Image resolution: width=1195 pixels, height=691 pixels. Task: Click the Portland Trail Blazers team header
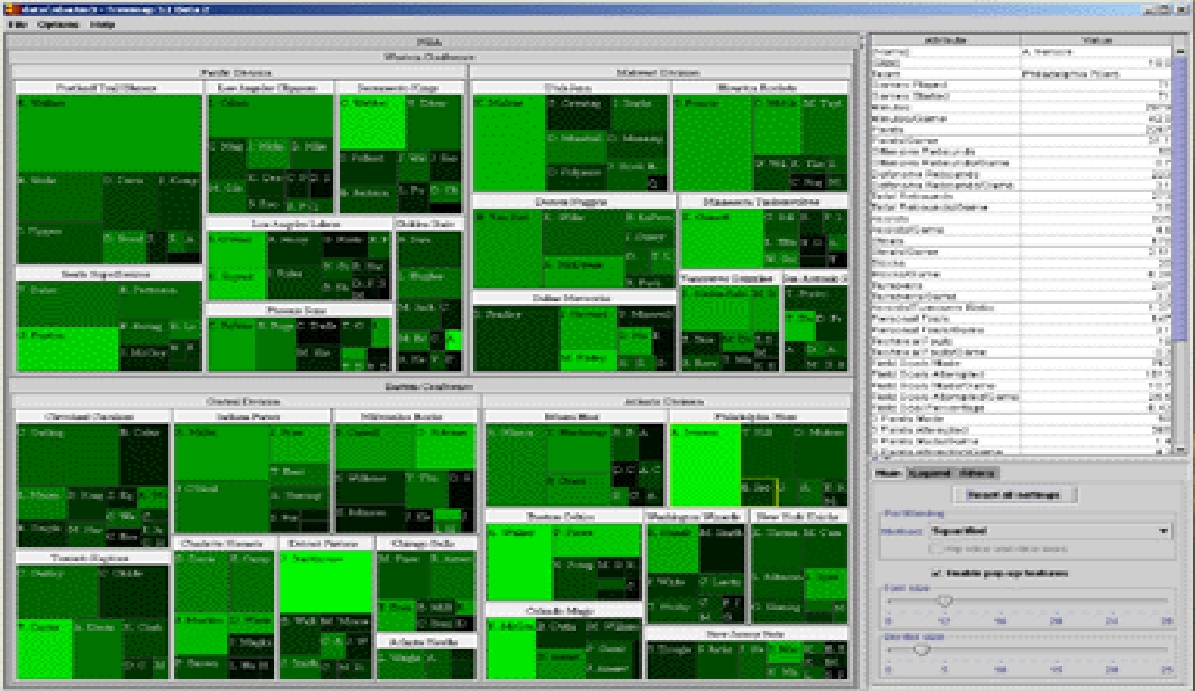point(108,88)
